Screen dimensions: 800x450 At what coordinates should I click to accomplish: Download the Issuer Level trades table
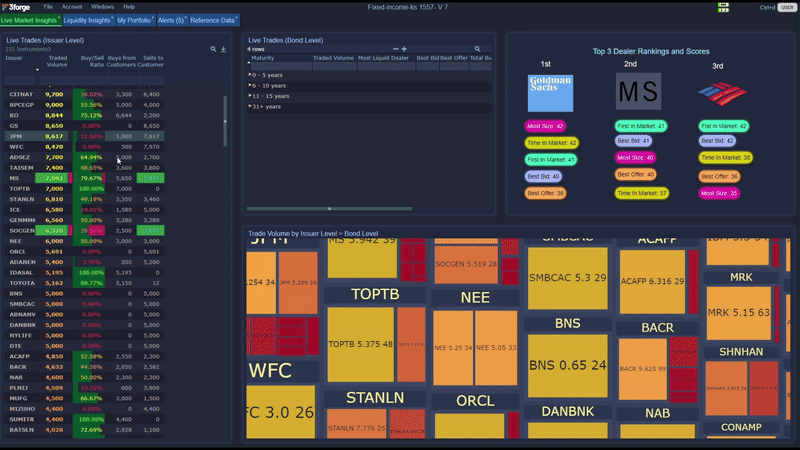pos(223,49)
